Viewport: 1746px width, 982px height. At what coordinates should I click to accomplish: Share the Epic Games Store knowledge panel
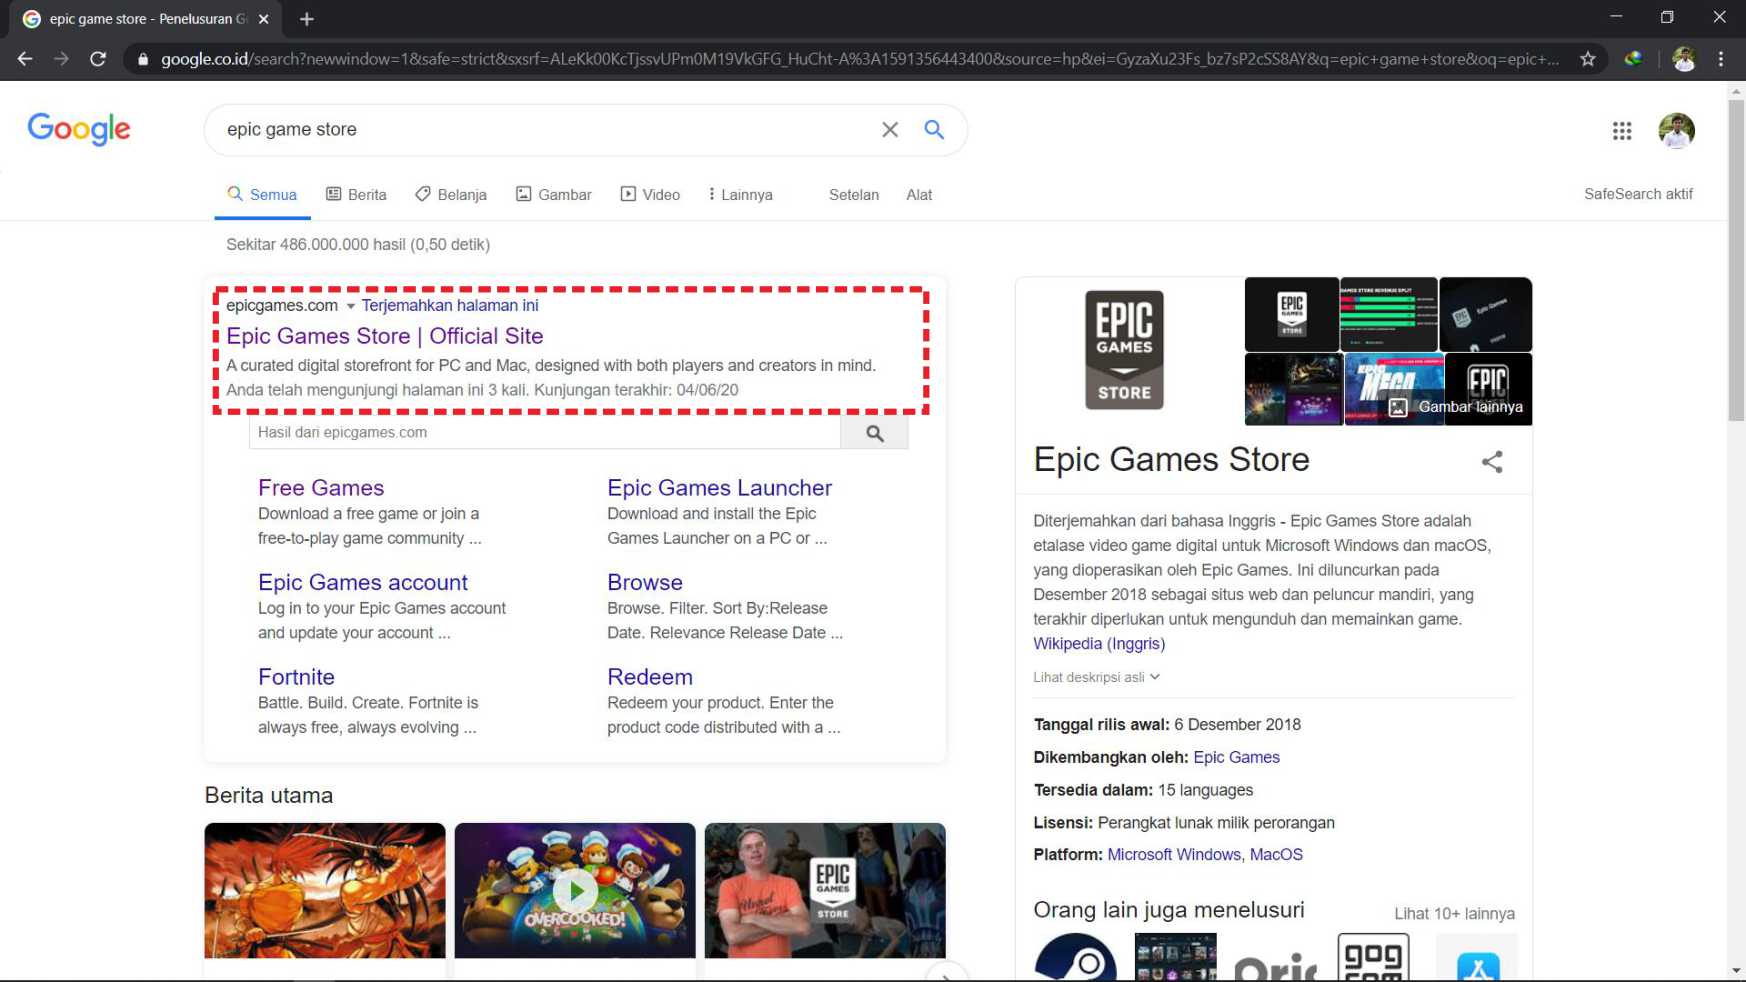[x=1491, y=462]
